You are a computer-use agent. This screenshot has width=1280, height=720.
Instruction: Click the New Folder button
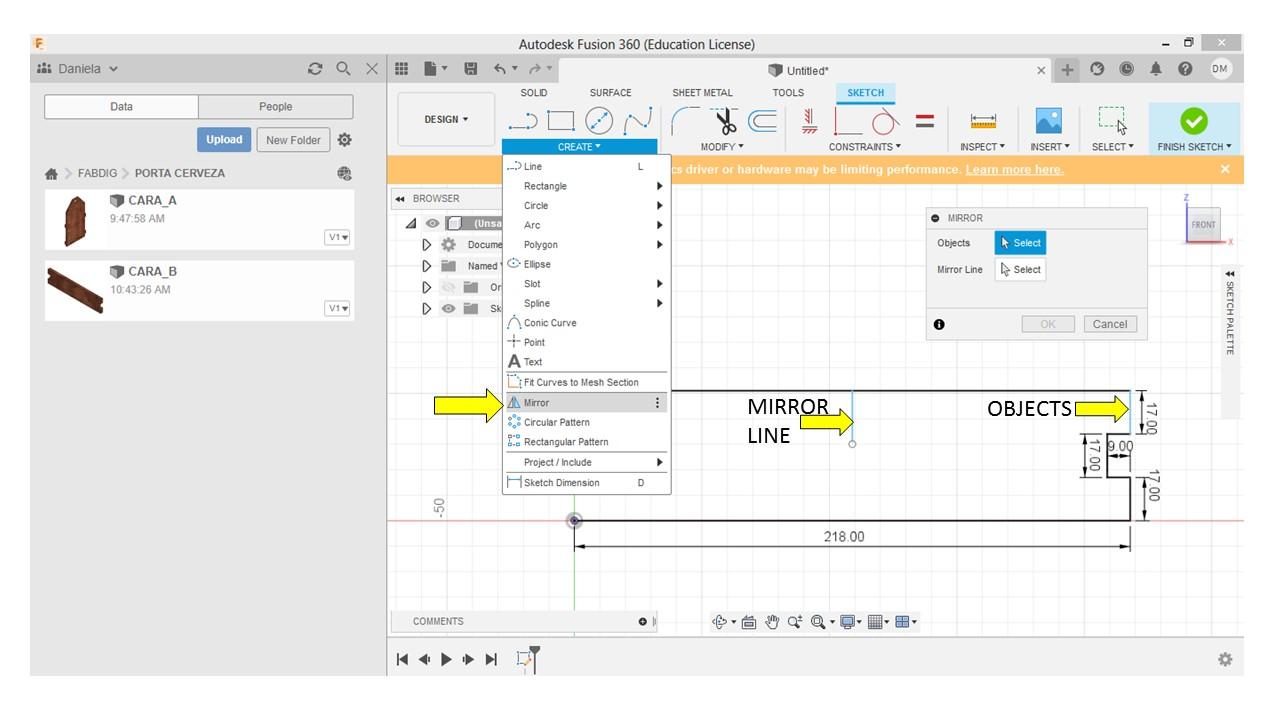(293, 140)
